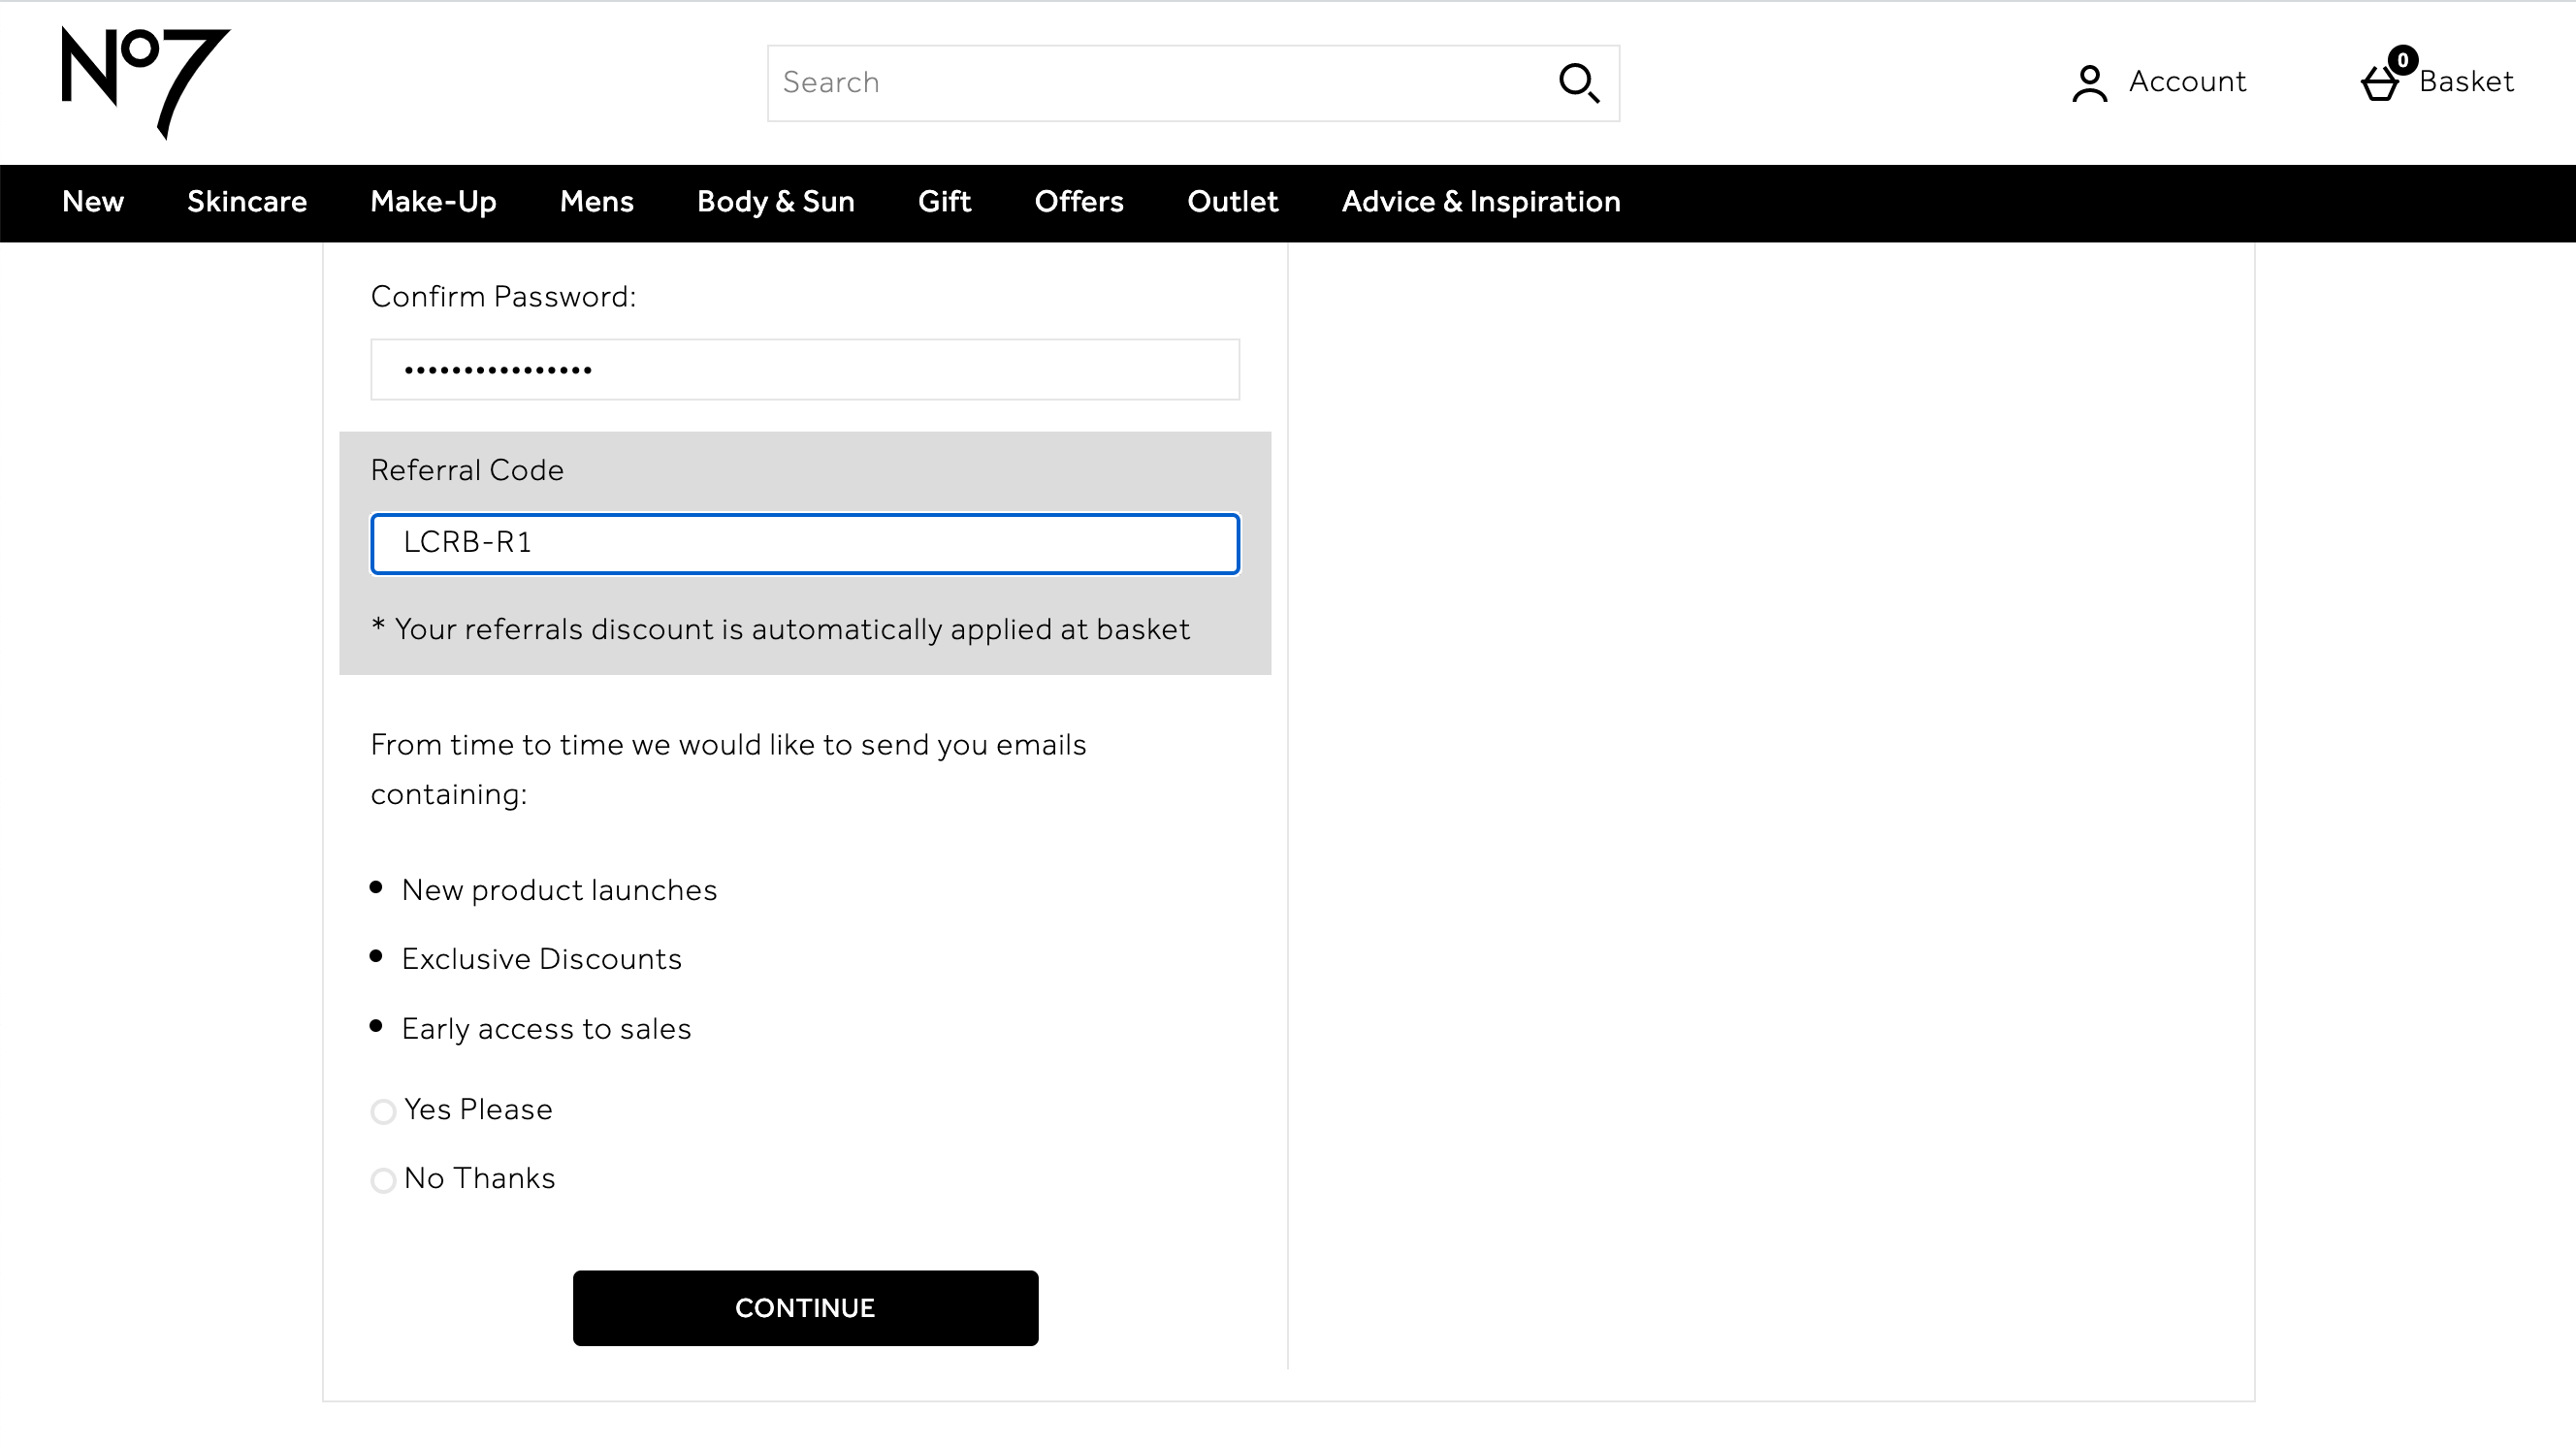This screenshot has height=1447, width=2576.
Task: Click the Account text link
Action: 2189,81
